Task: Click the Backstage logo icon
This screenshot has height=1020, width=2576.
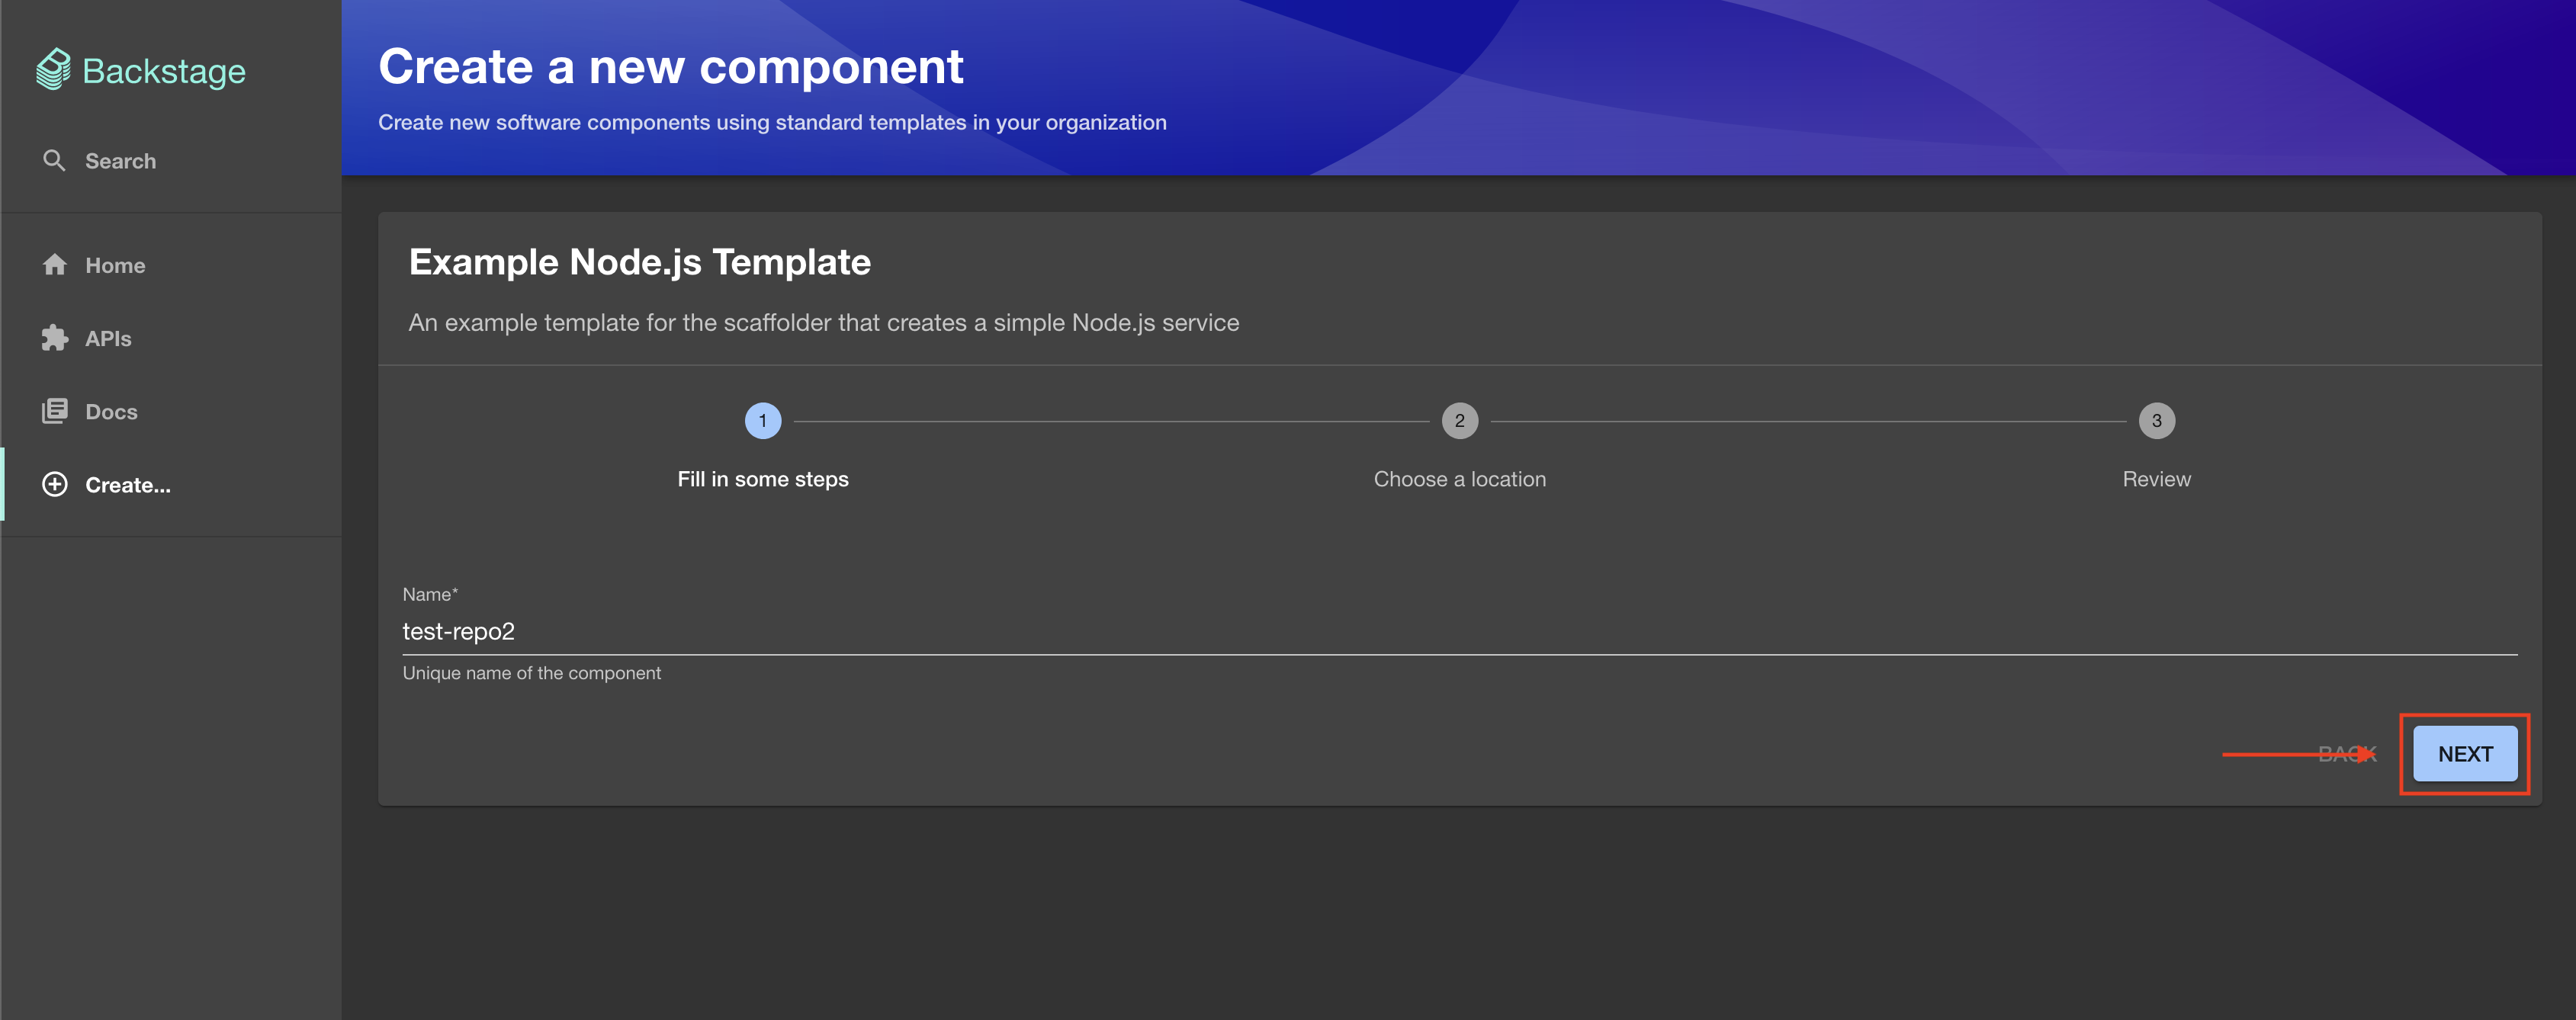Action: (x=53, y=70)
